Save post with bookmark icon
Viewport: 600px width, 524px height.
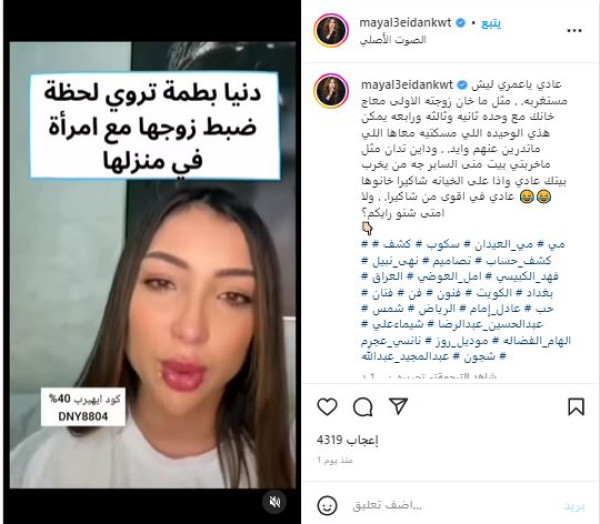[576, 406]
